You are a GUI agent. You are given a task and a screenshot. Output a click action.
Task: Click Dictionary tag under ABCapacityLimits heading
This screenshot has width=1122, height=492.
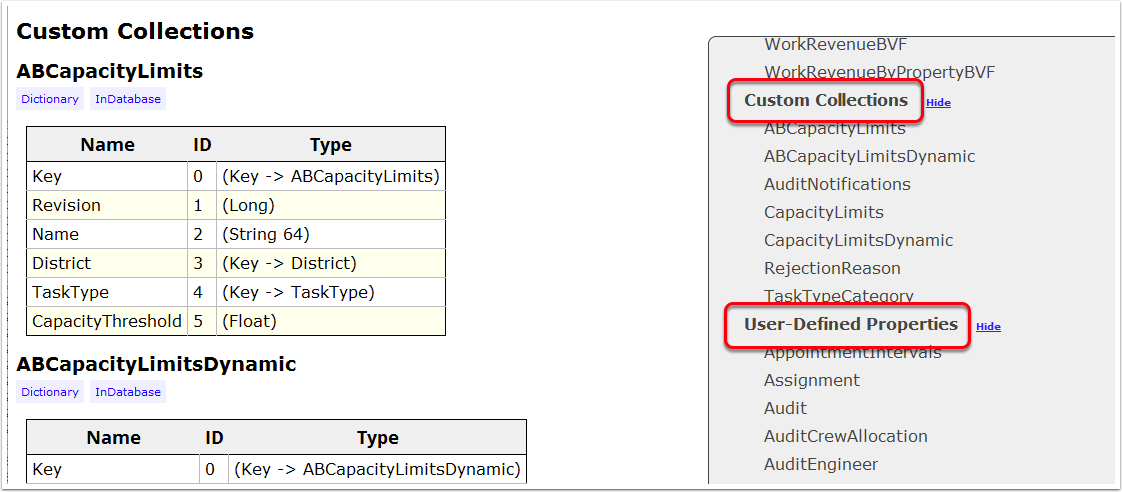[50, 99]
